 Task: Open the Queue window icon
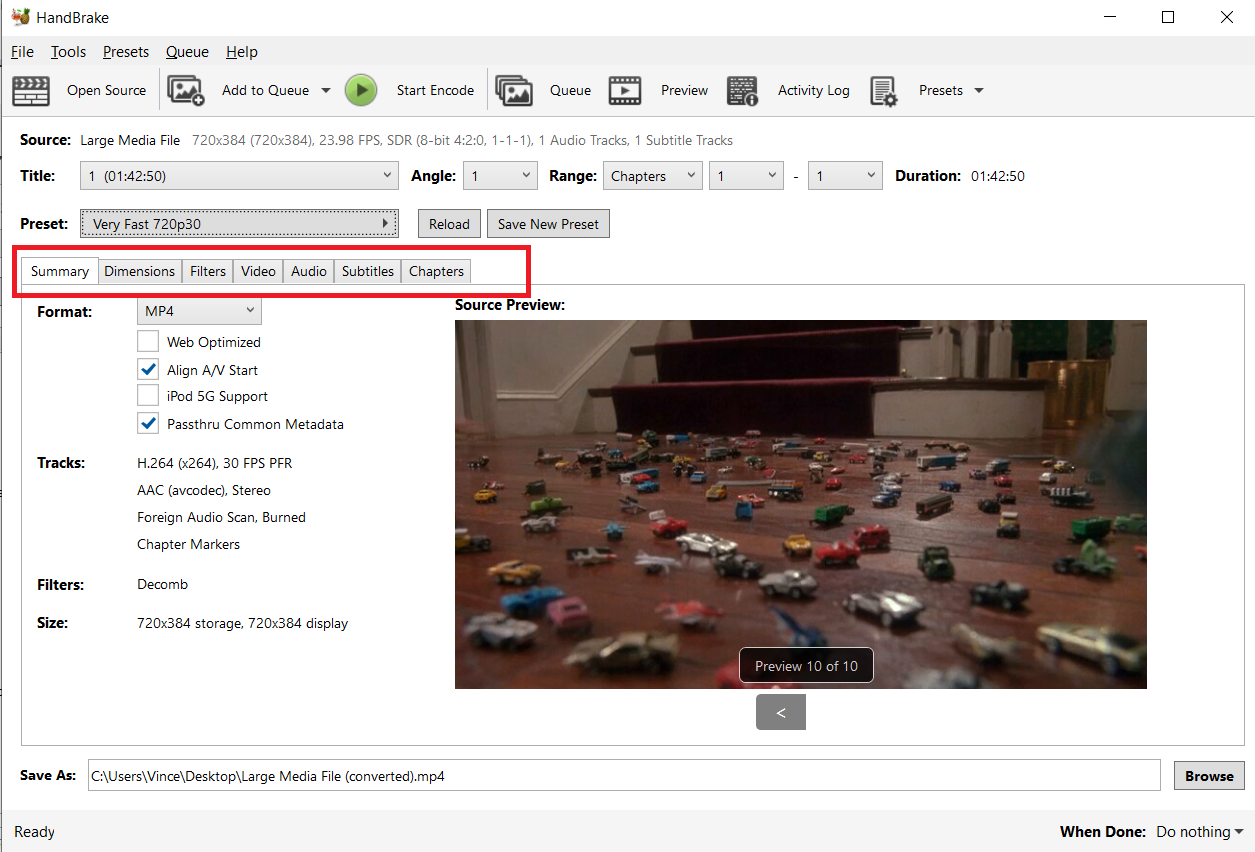[x=514, y=90]
